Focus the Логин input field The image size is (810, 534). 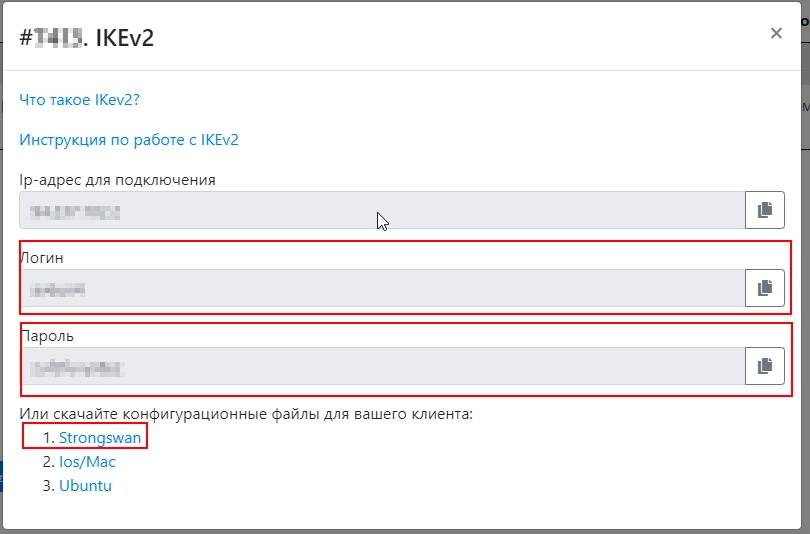click(x=380, y=289)
